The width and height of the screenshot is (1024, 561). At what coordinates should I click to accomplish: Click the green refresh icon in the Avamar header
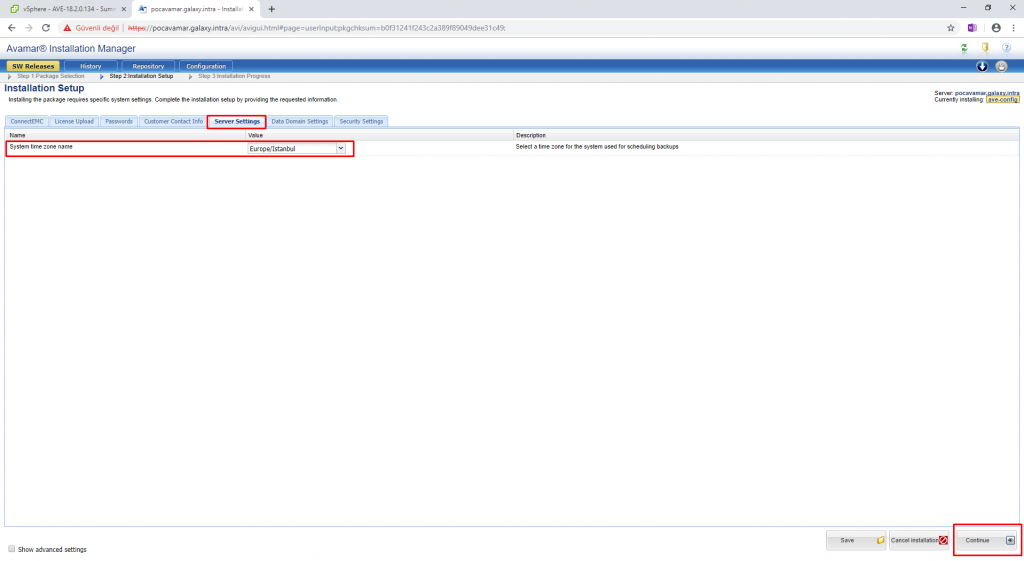pyautogui.click(x=964, y=48)
